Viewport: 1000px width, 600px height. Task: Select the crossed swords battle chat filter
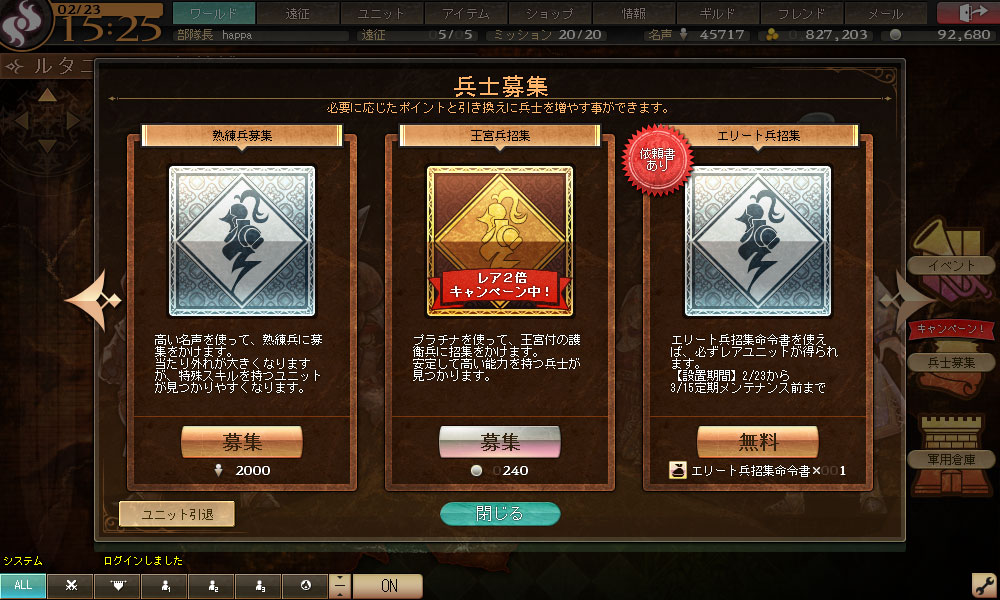point(71,585)
